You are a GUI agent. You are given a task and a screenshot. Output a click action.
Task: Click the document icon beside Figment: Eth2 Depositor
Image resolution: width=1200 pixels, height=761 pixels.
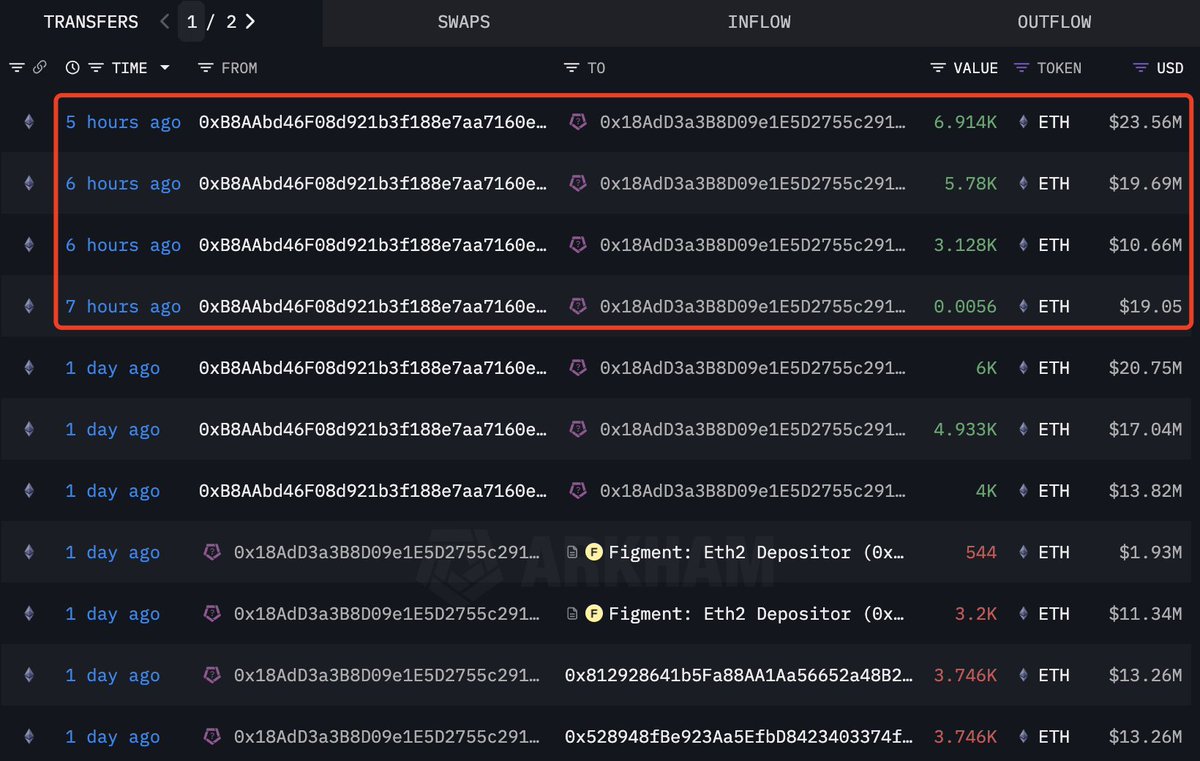click(x=573, y=552)
